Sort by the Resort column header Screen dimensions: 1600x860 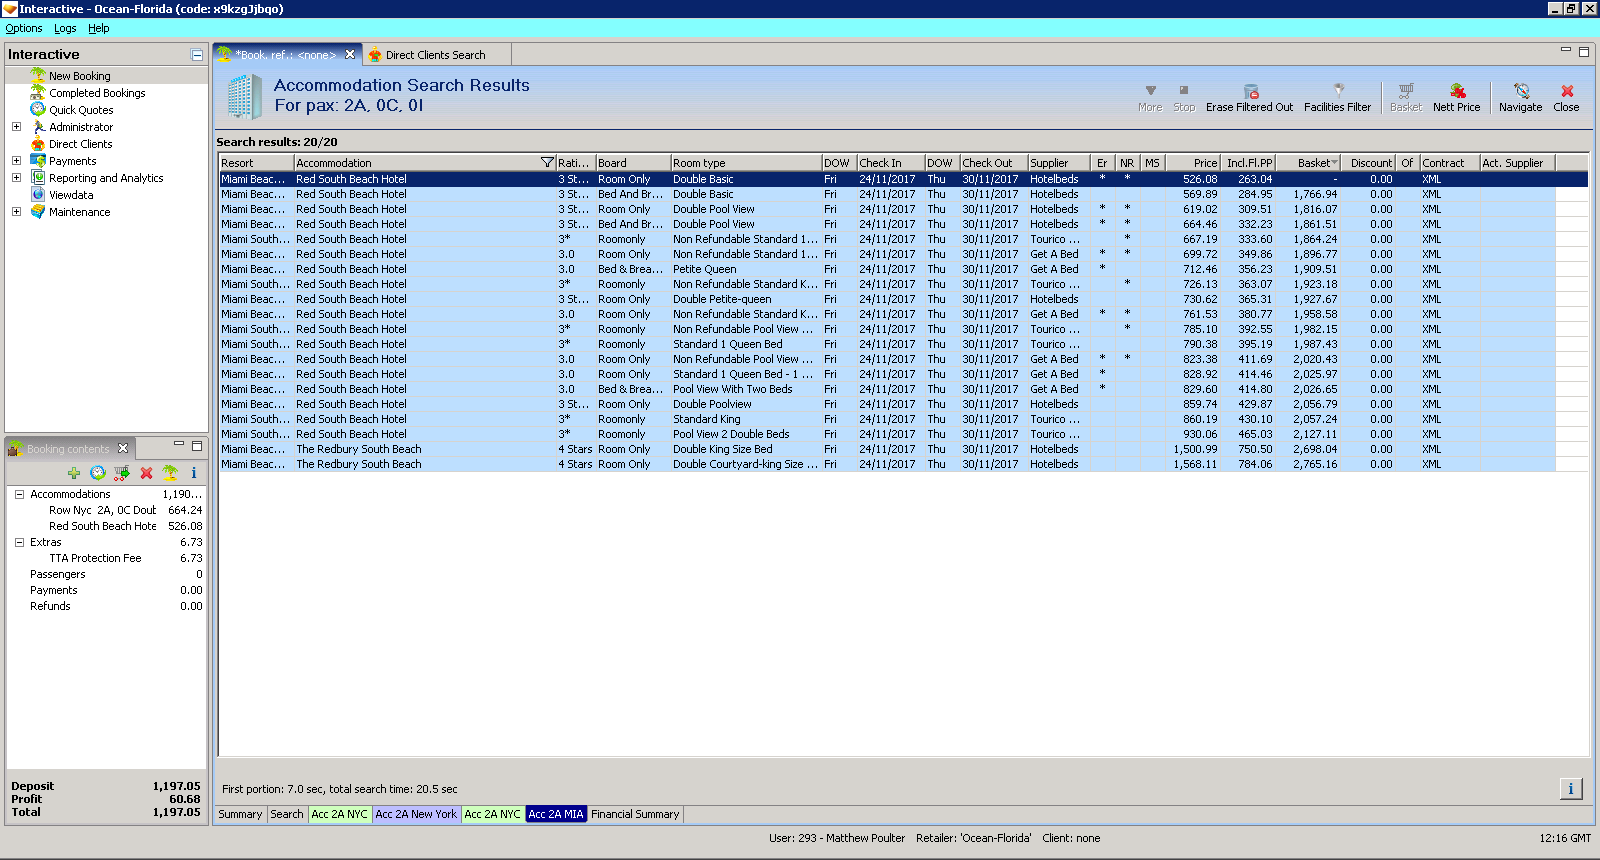(x=257, y=163)
